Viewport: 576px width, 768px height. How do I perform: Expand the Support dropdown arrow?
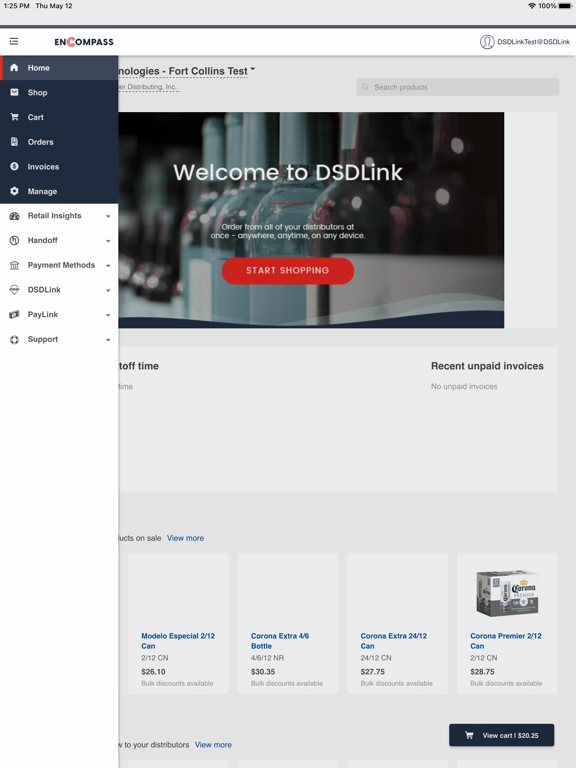[x=108, y=340]
